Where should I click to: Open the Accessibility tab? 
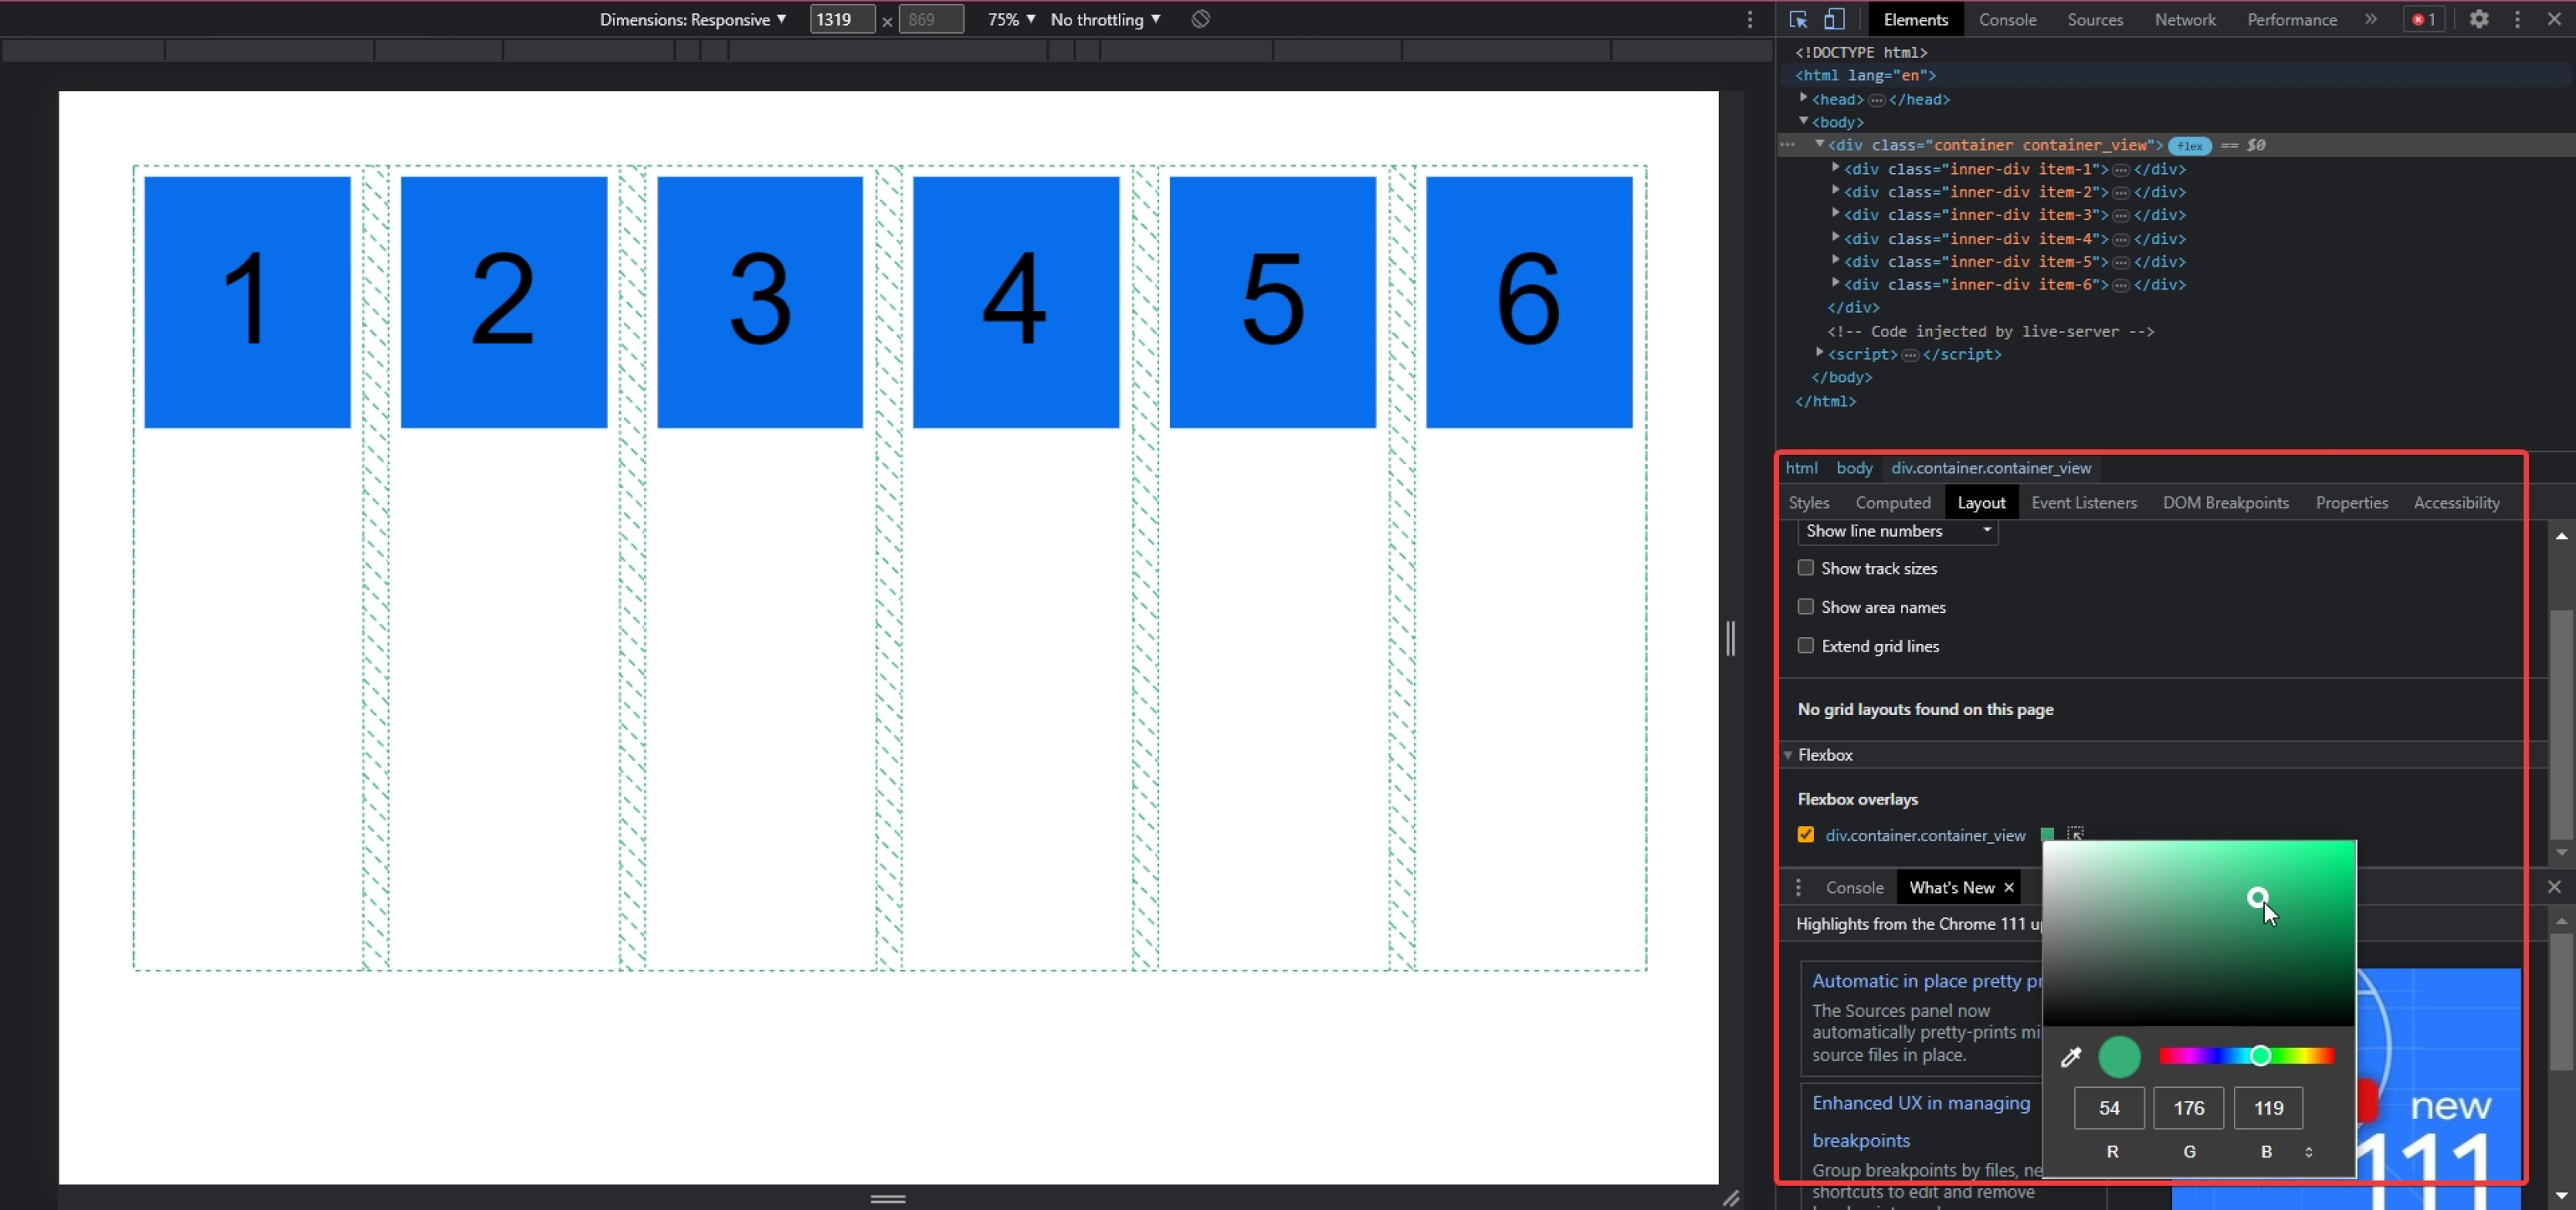click(2456, 502)
